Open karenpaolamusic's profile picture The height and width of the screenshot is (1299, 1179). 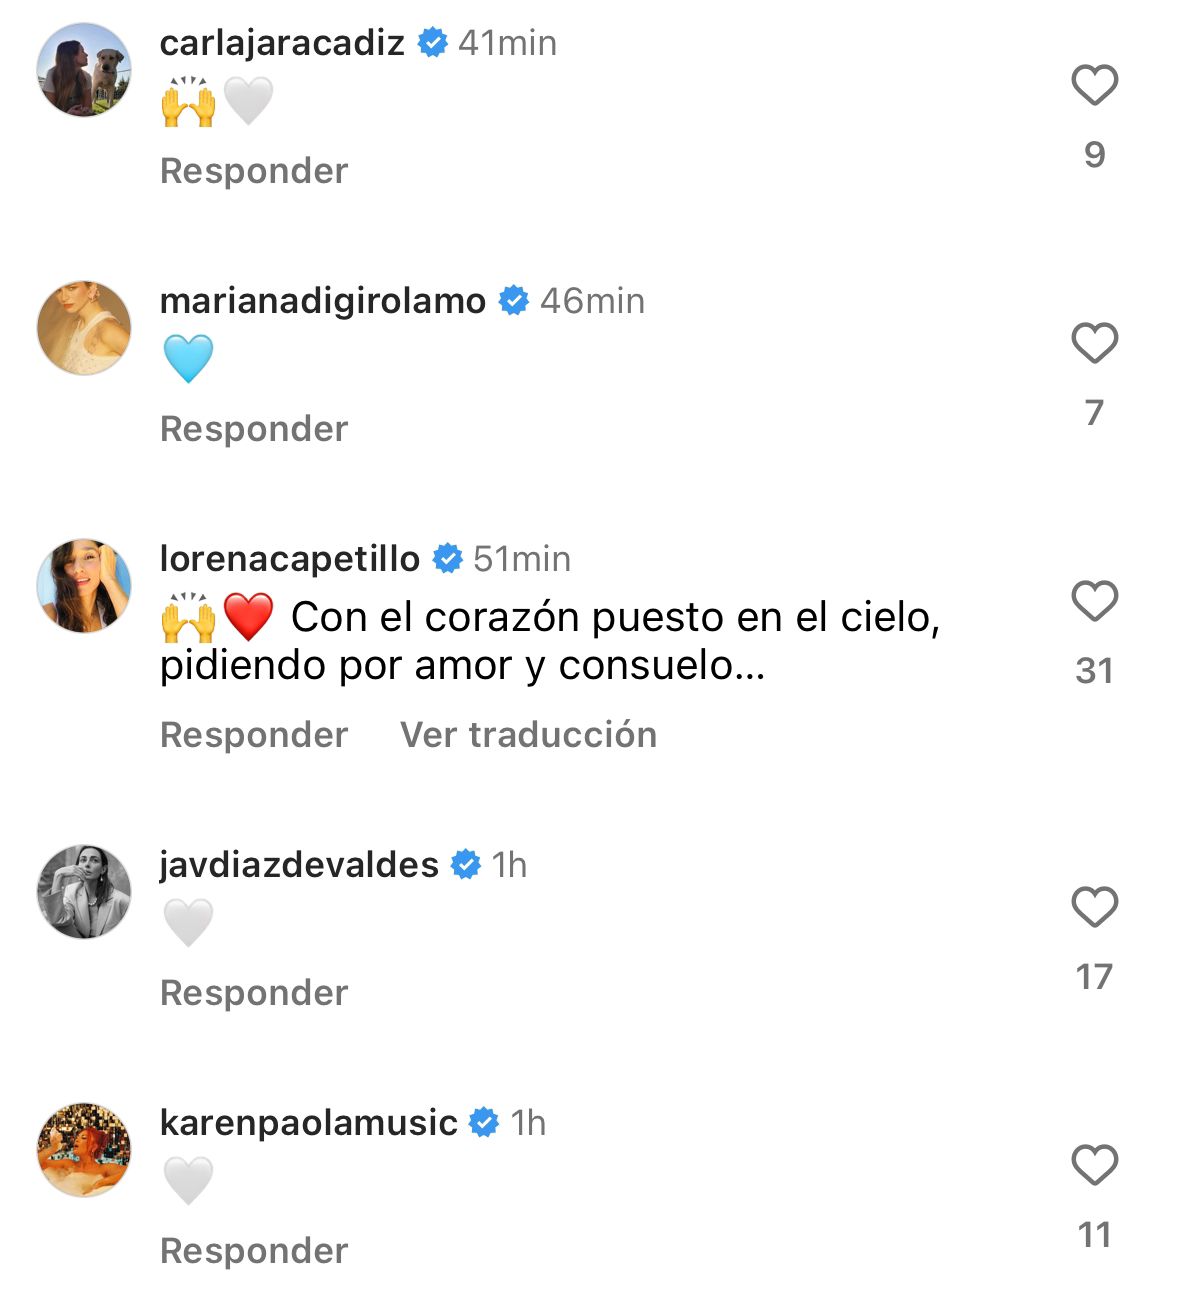point(84,1150)
